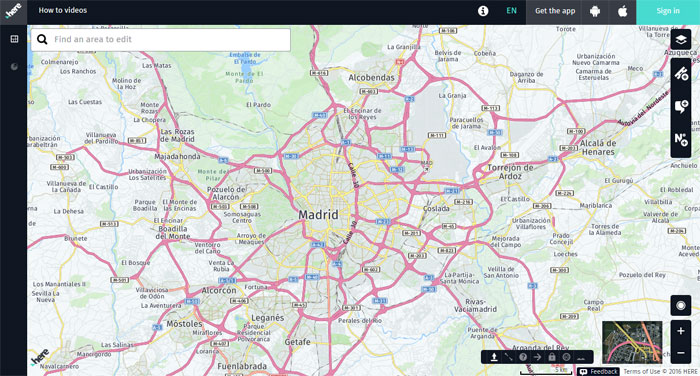Click the dark globe icon in left sidebar
The height and width of the screenshot is (376, 700).
(x=14, y=67)
